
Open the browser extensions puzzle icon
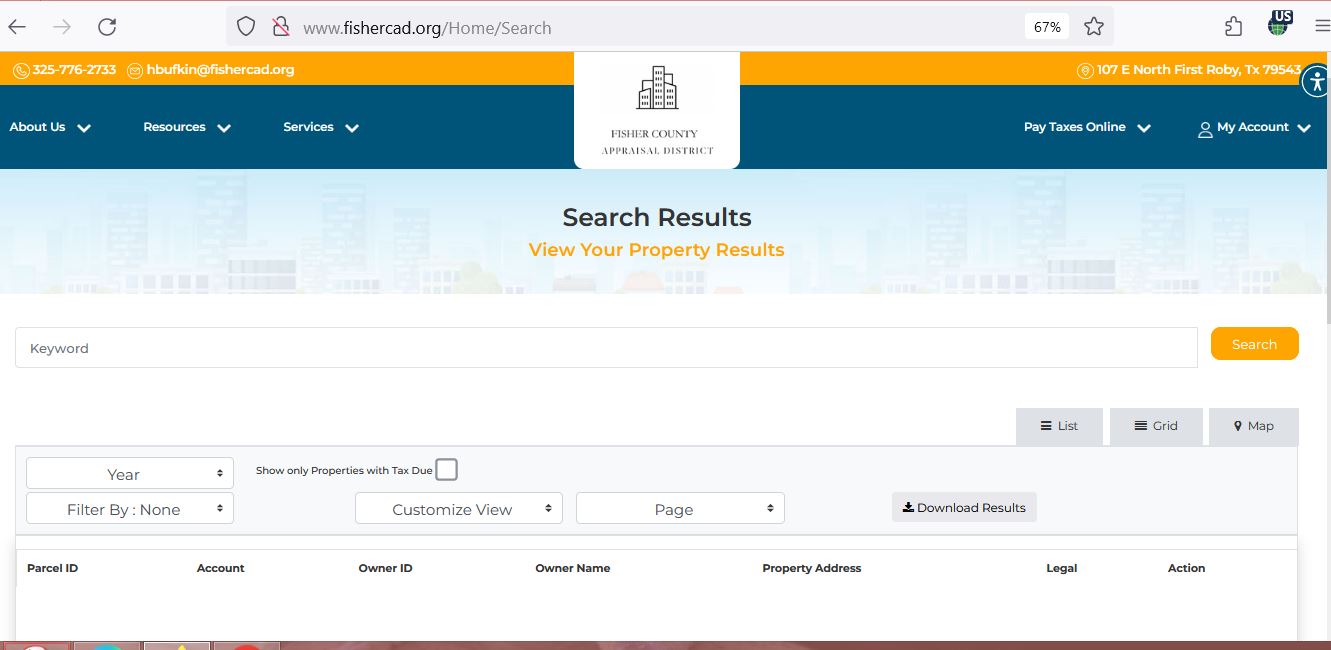click(1233, 27)
